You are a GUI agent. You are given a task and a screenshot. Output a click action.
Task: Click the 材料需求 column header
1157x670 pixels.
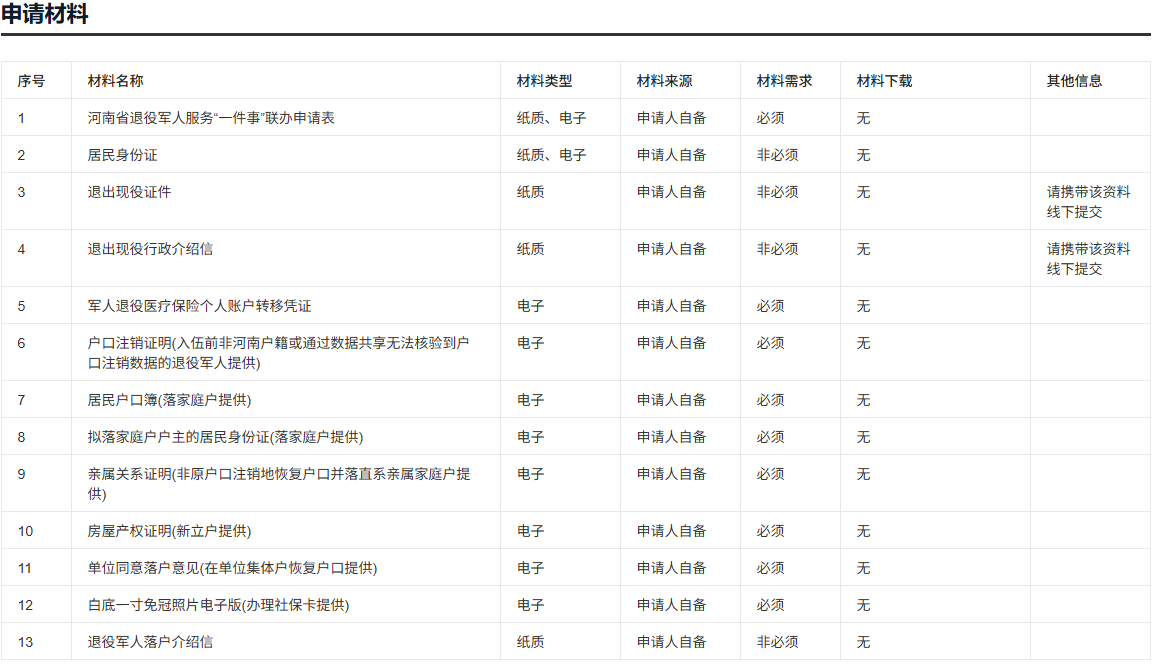tap(784, 81)
